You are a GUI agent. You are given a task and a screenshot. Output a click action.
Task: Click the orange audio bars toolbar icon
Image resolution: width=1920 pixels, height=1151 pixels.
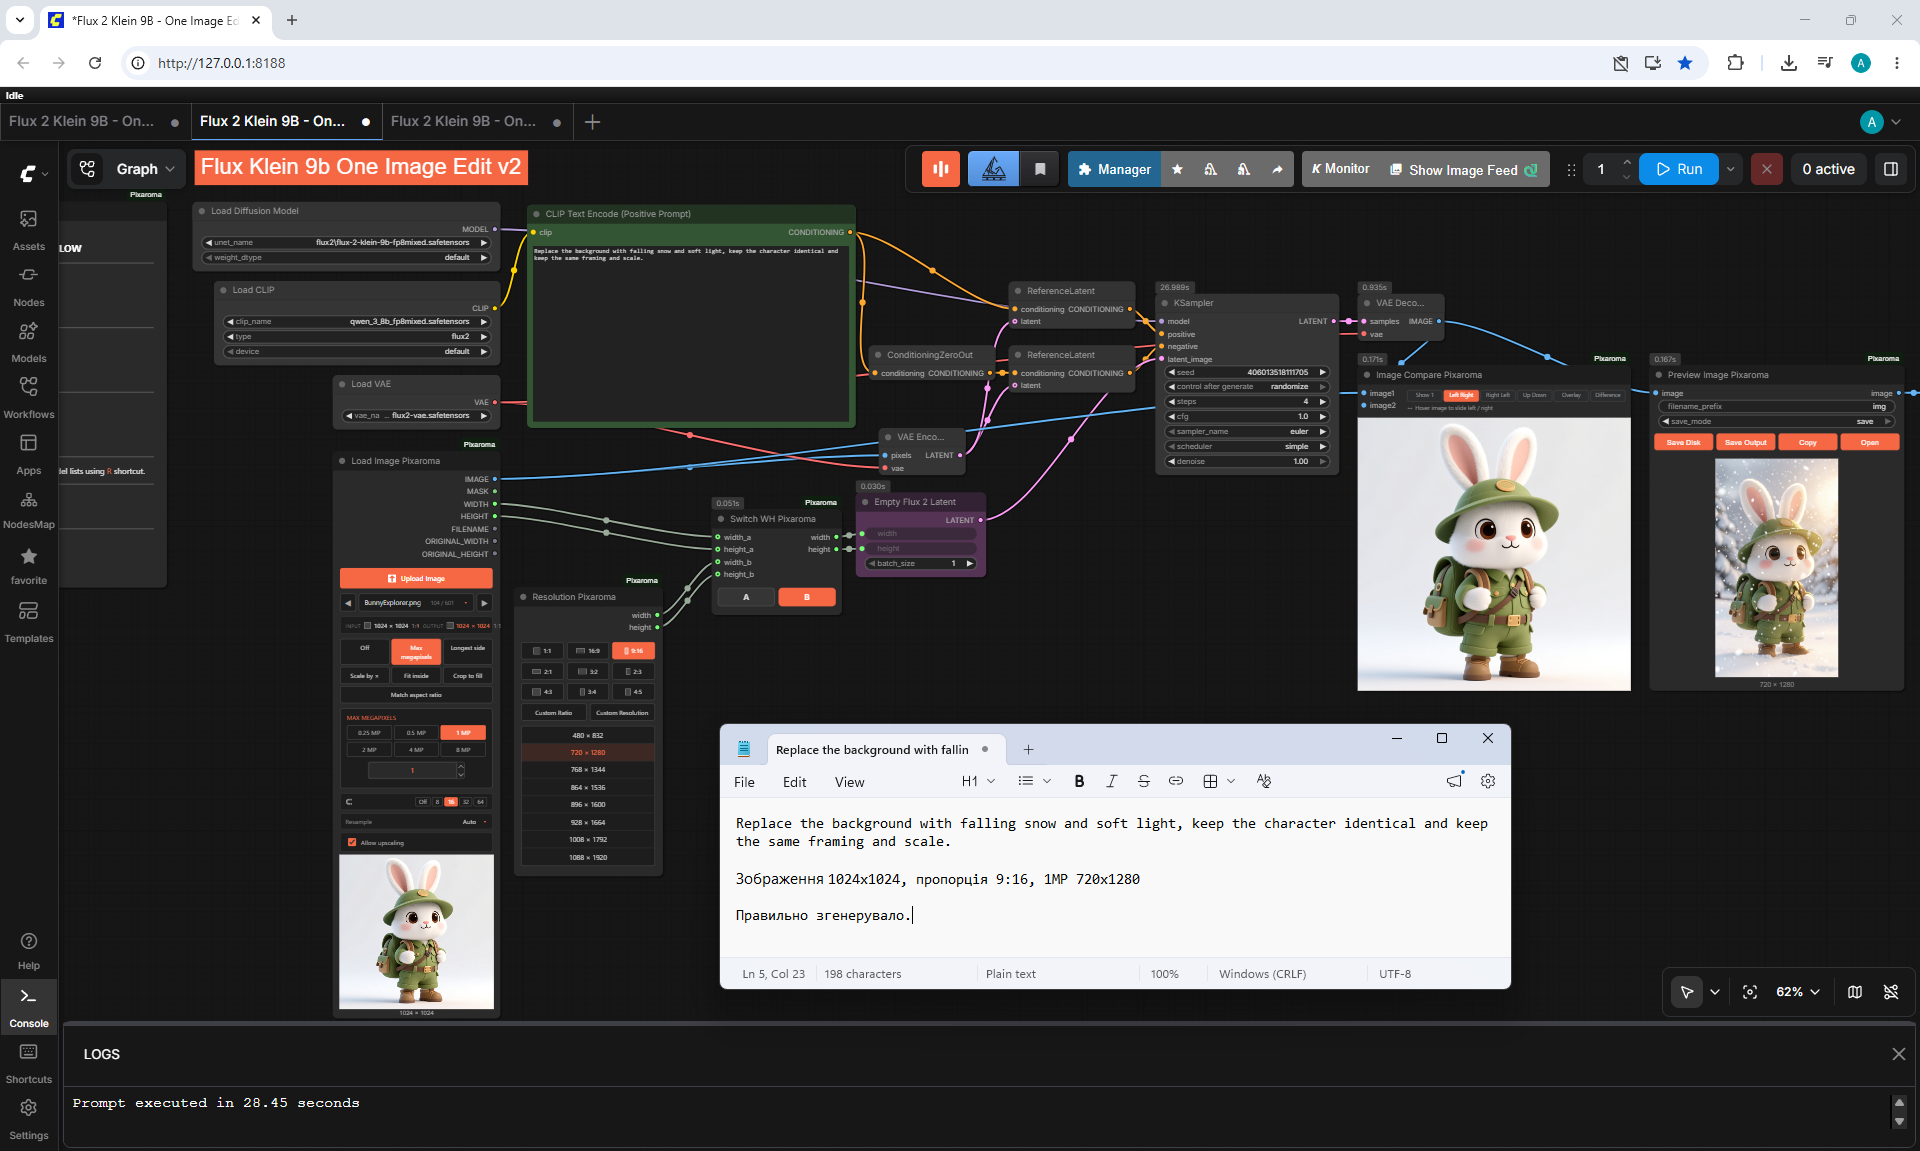pyautogui.click(x=940, y=169)
